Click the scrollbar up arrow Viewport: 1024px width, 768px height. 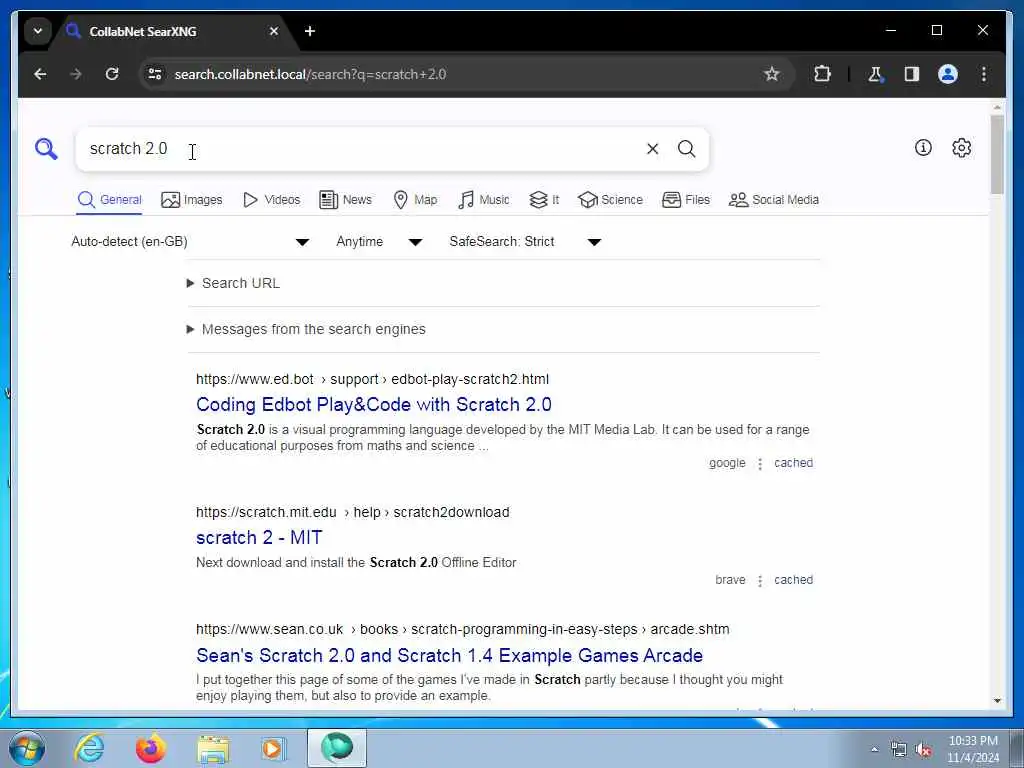point(997,106)
